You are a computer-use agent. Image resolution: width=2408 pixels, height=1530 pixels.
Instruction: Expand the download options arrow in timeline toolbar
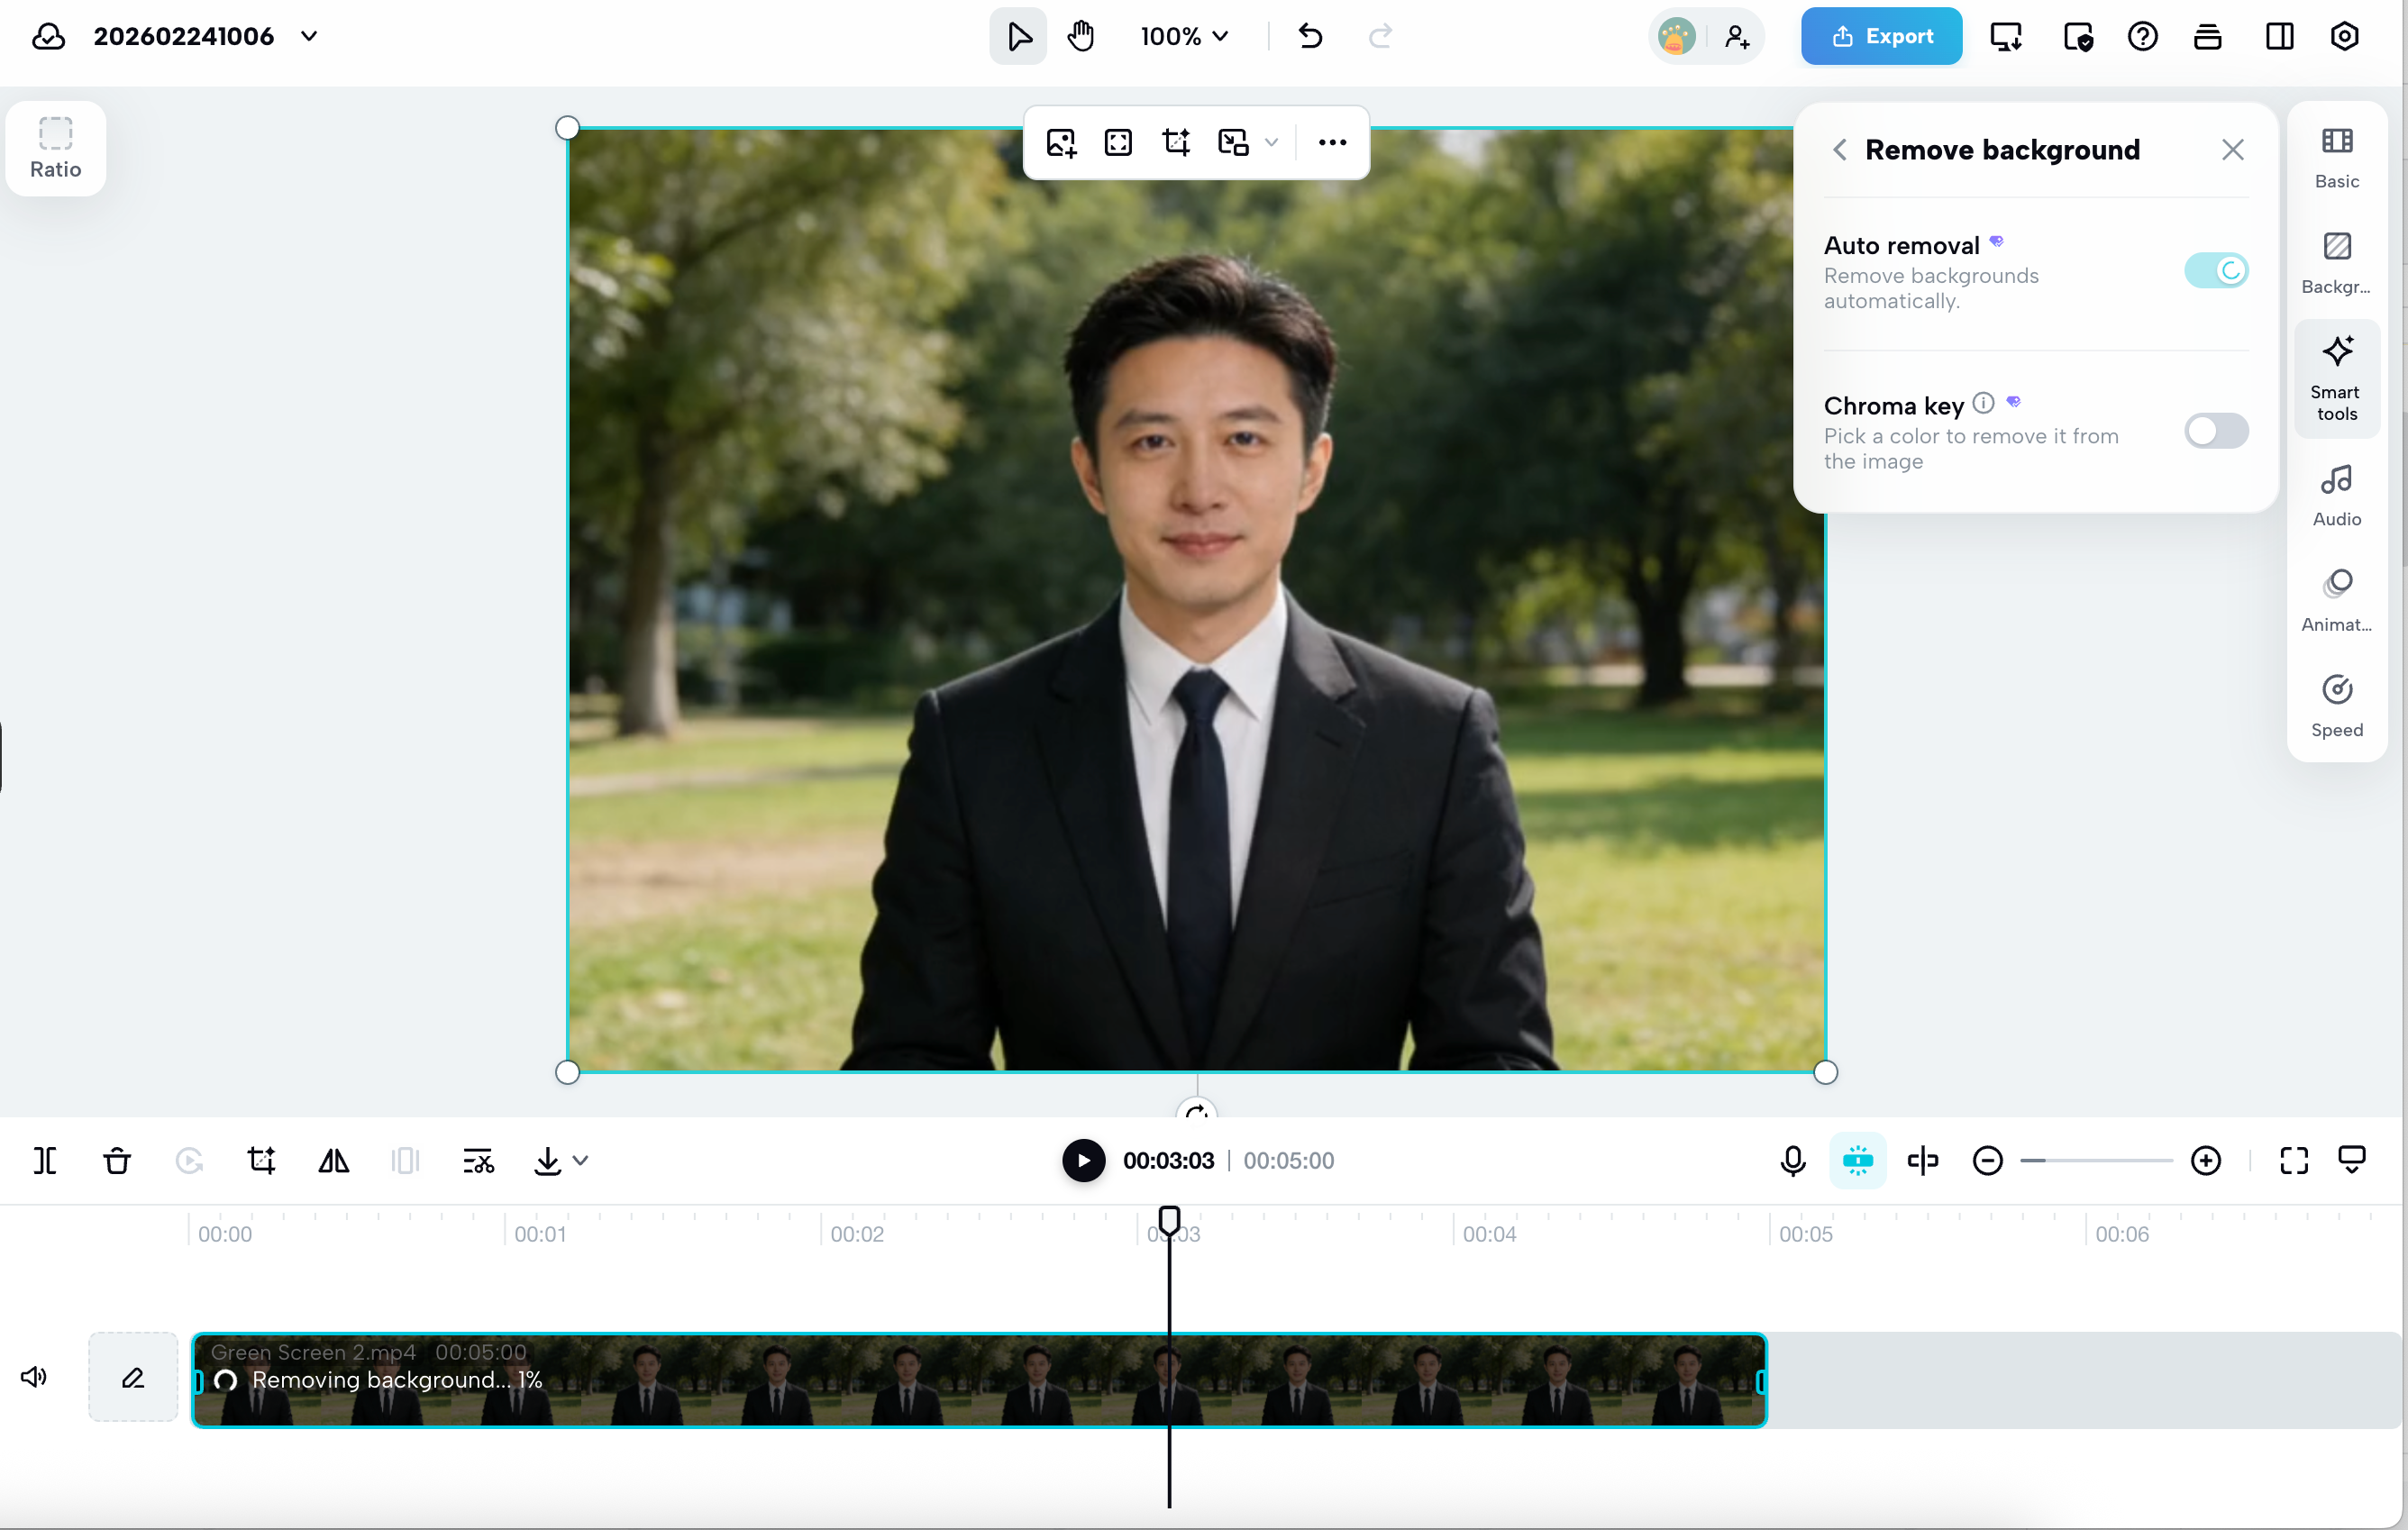[581, 1160]
